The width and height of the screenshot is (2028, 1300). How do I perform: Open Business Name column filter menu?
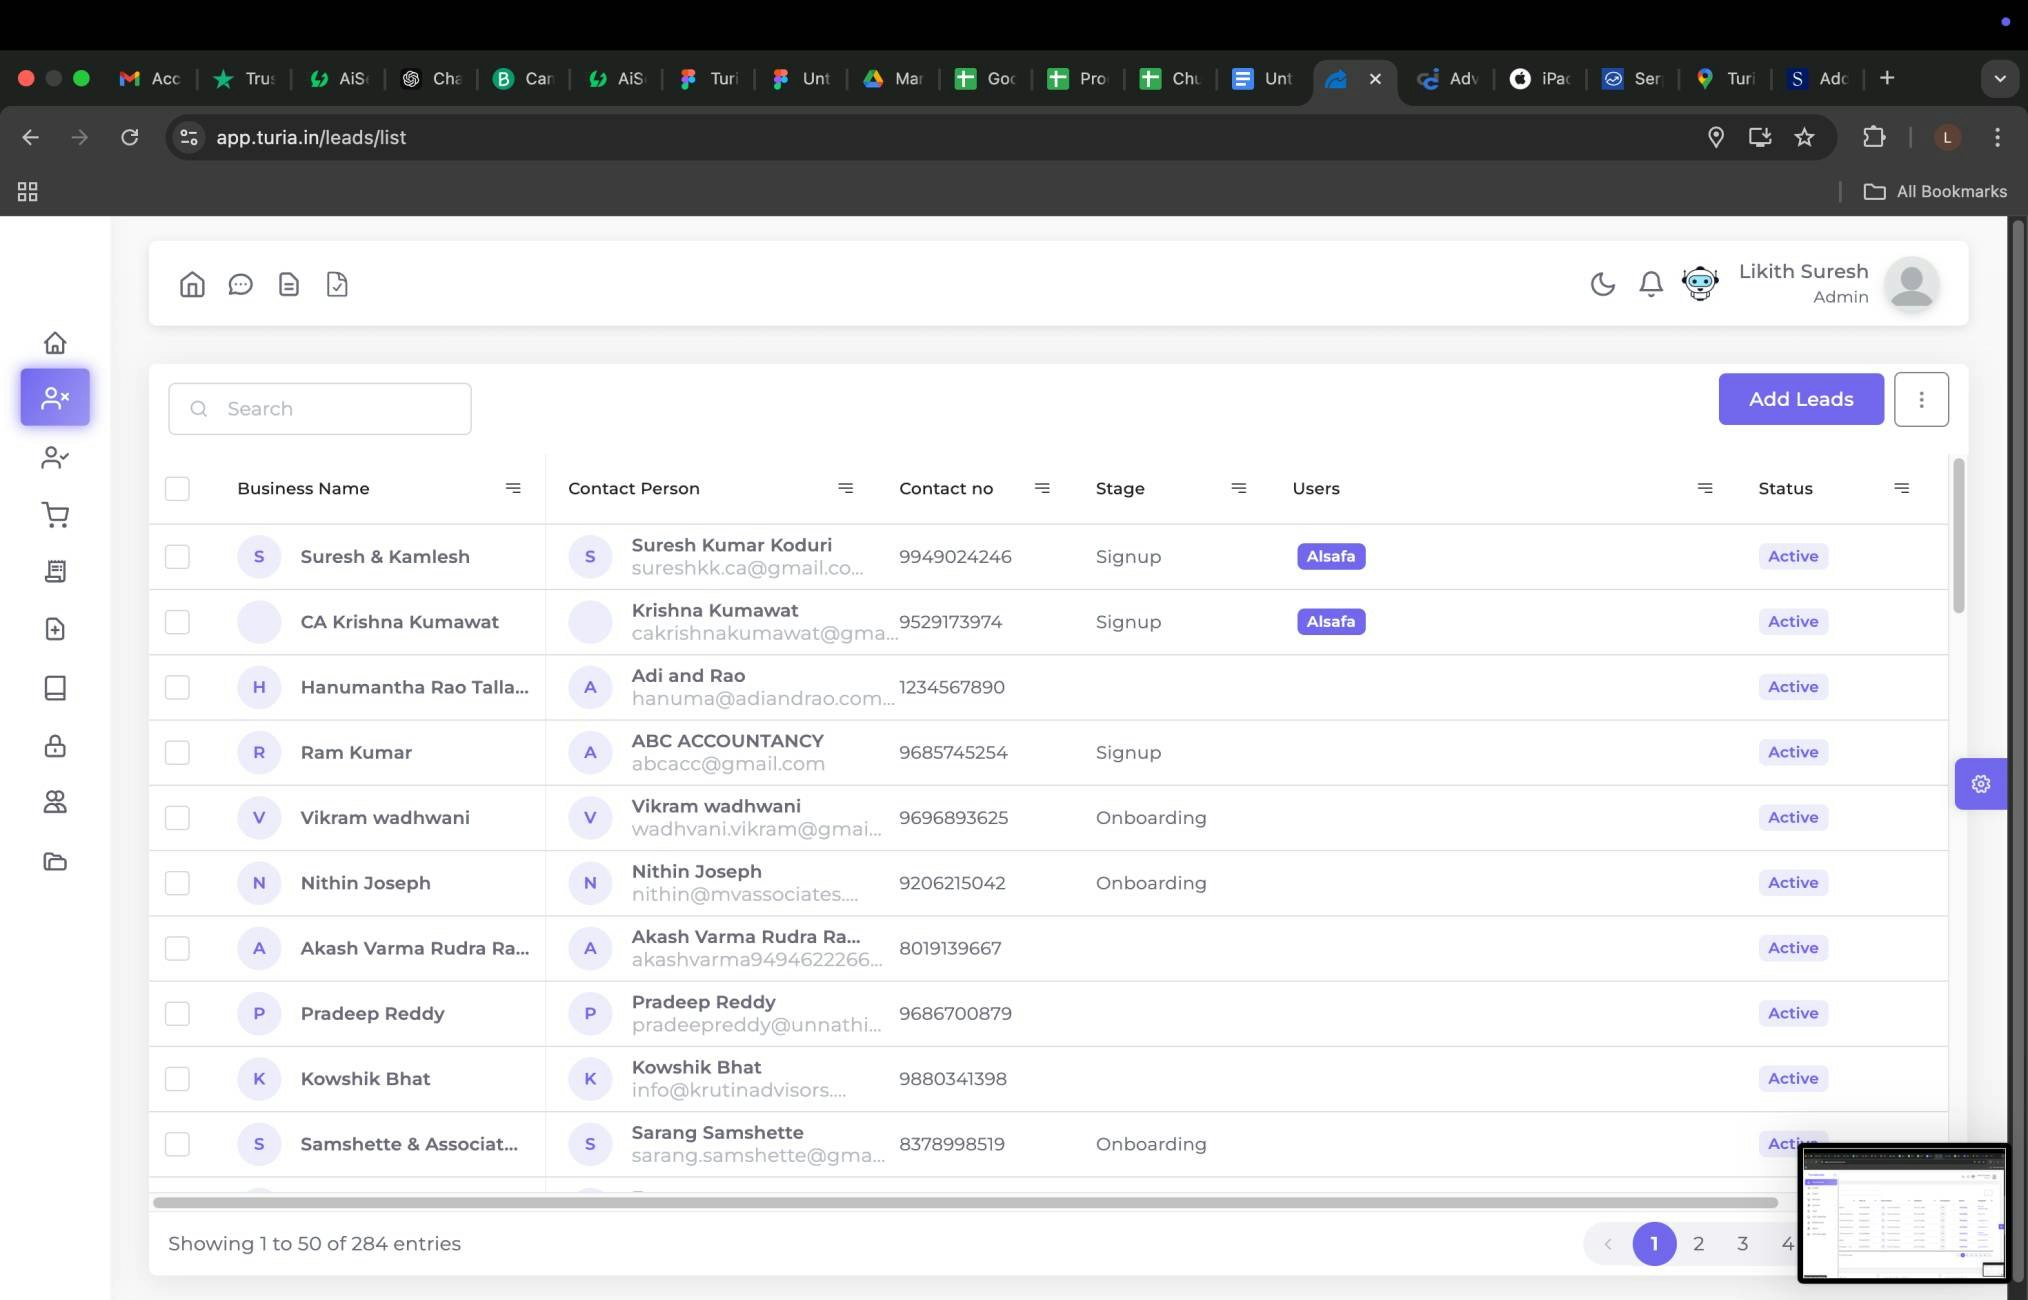pos(513,488)
